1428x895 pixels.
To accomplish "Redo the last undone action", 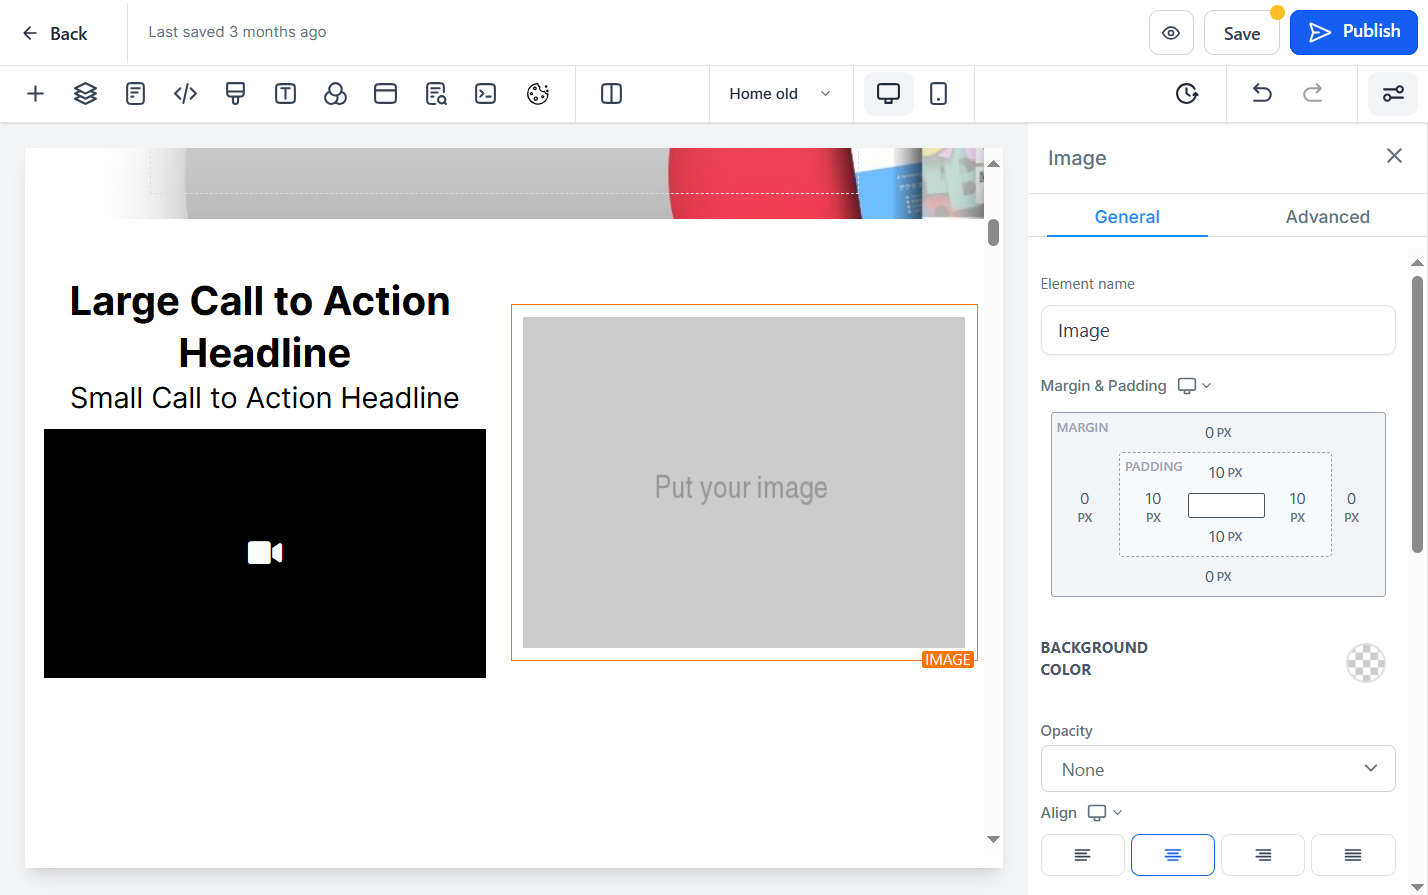I will [1312, 94].
